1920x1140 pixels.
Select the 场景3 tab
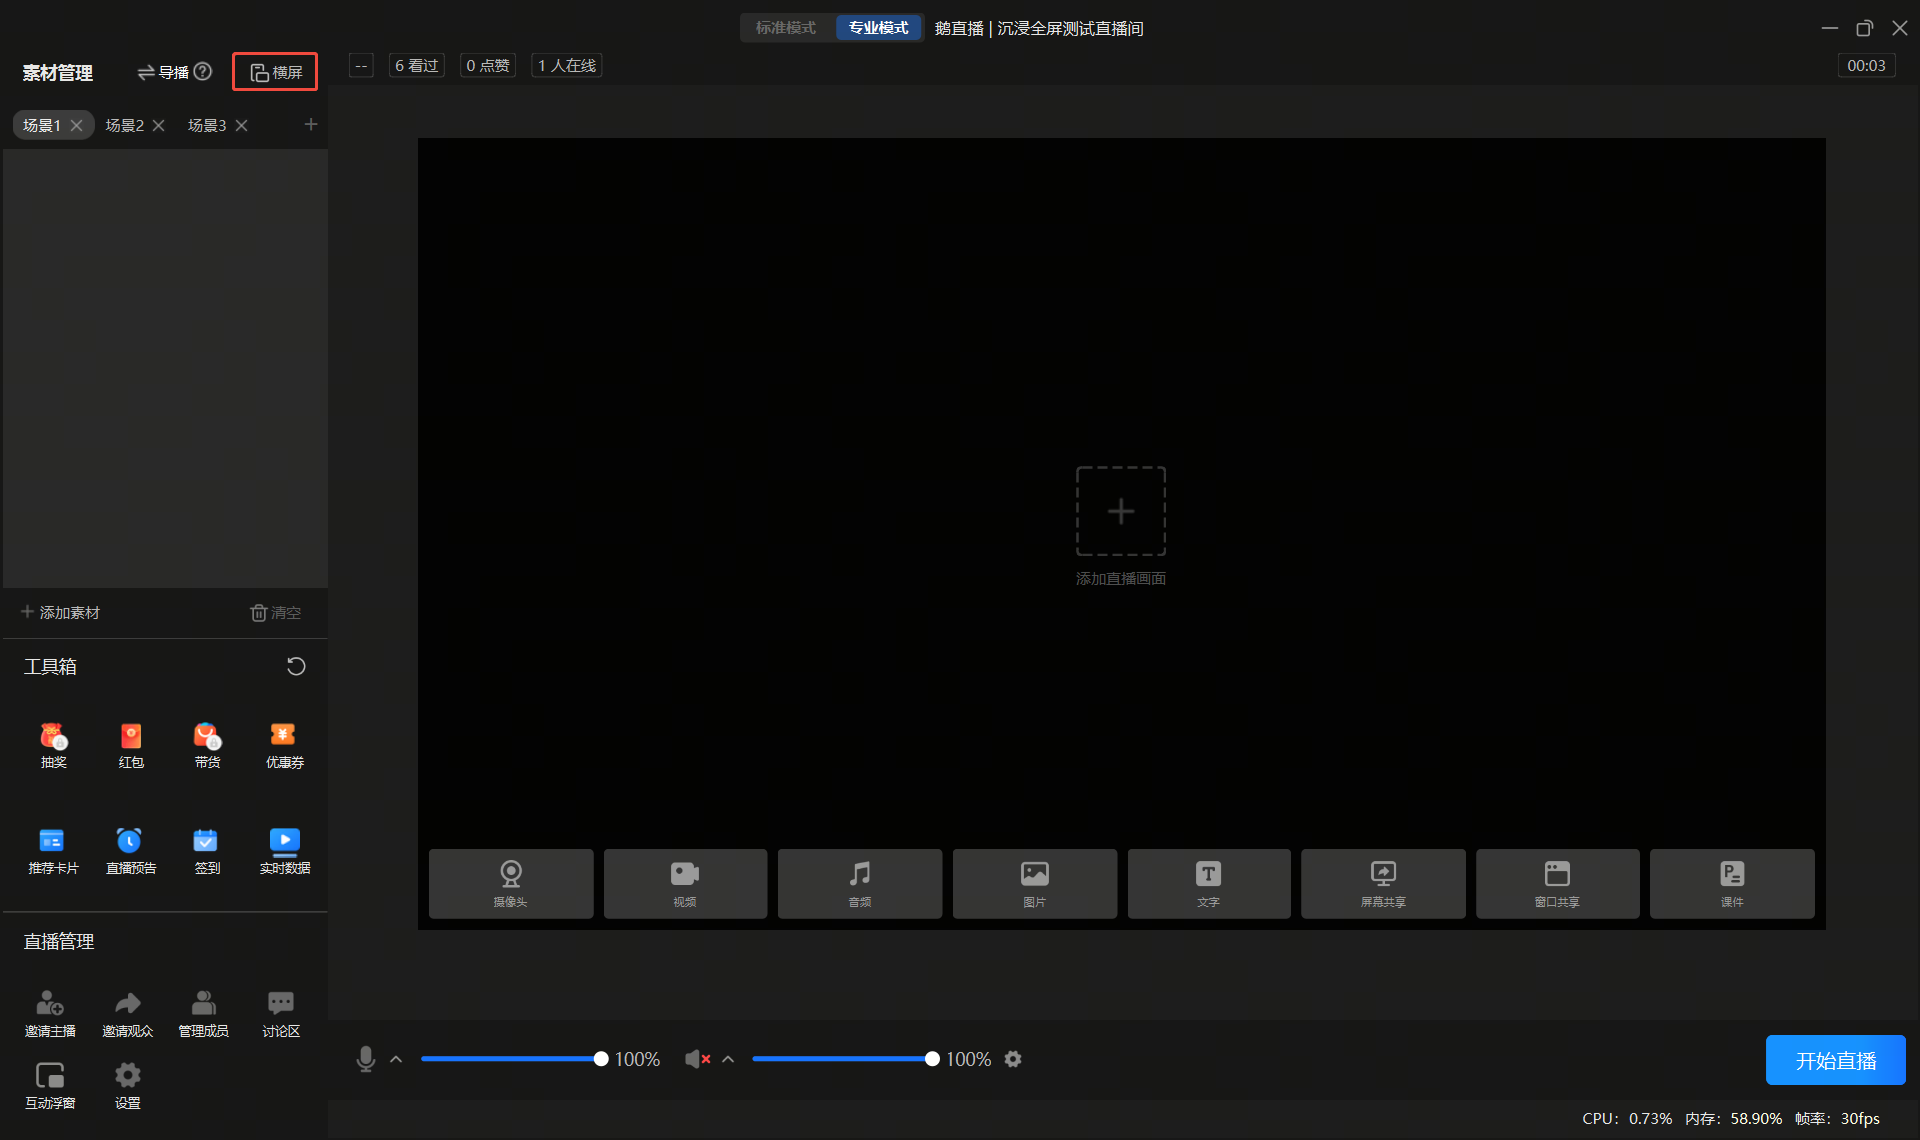tap(207, 125)
